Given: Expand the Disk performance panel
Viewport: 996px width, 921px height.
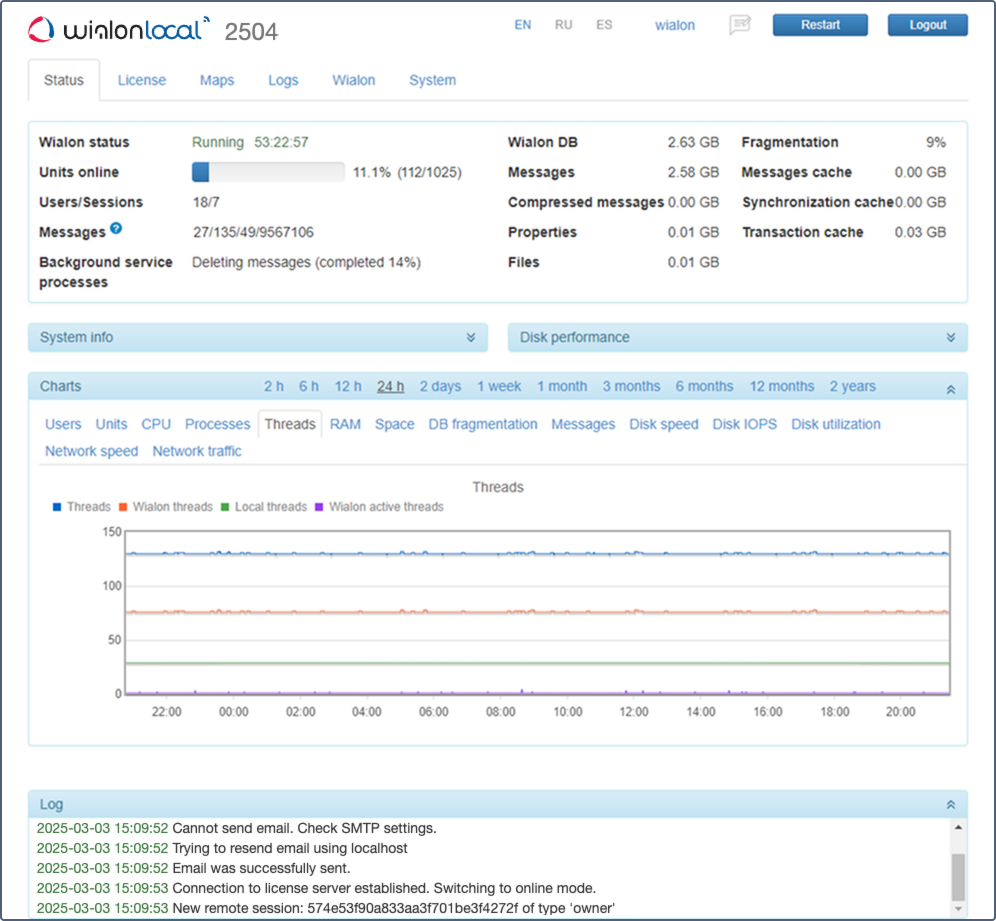Looking at the screenshot, I should 950,338.
